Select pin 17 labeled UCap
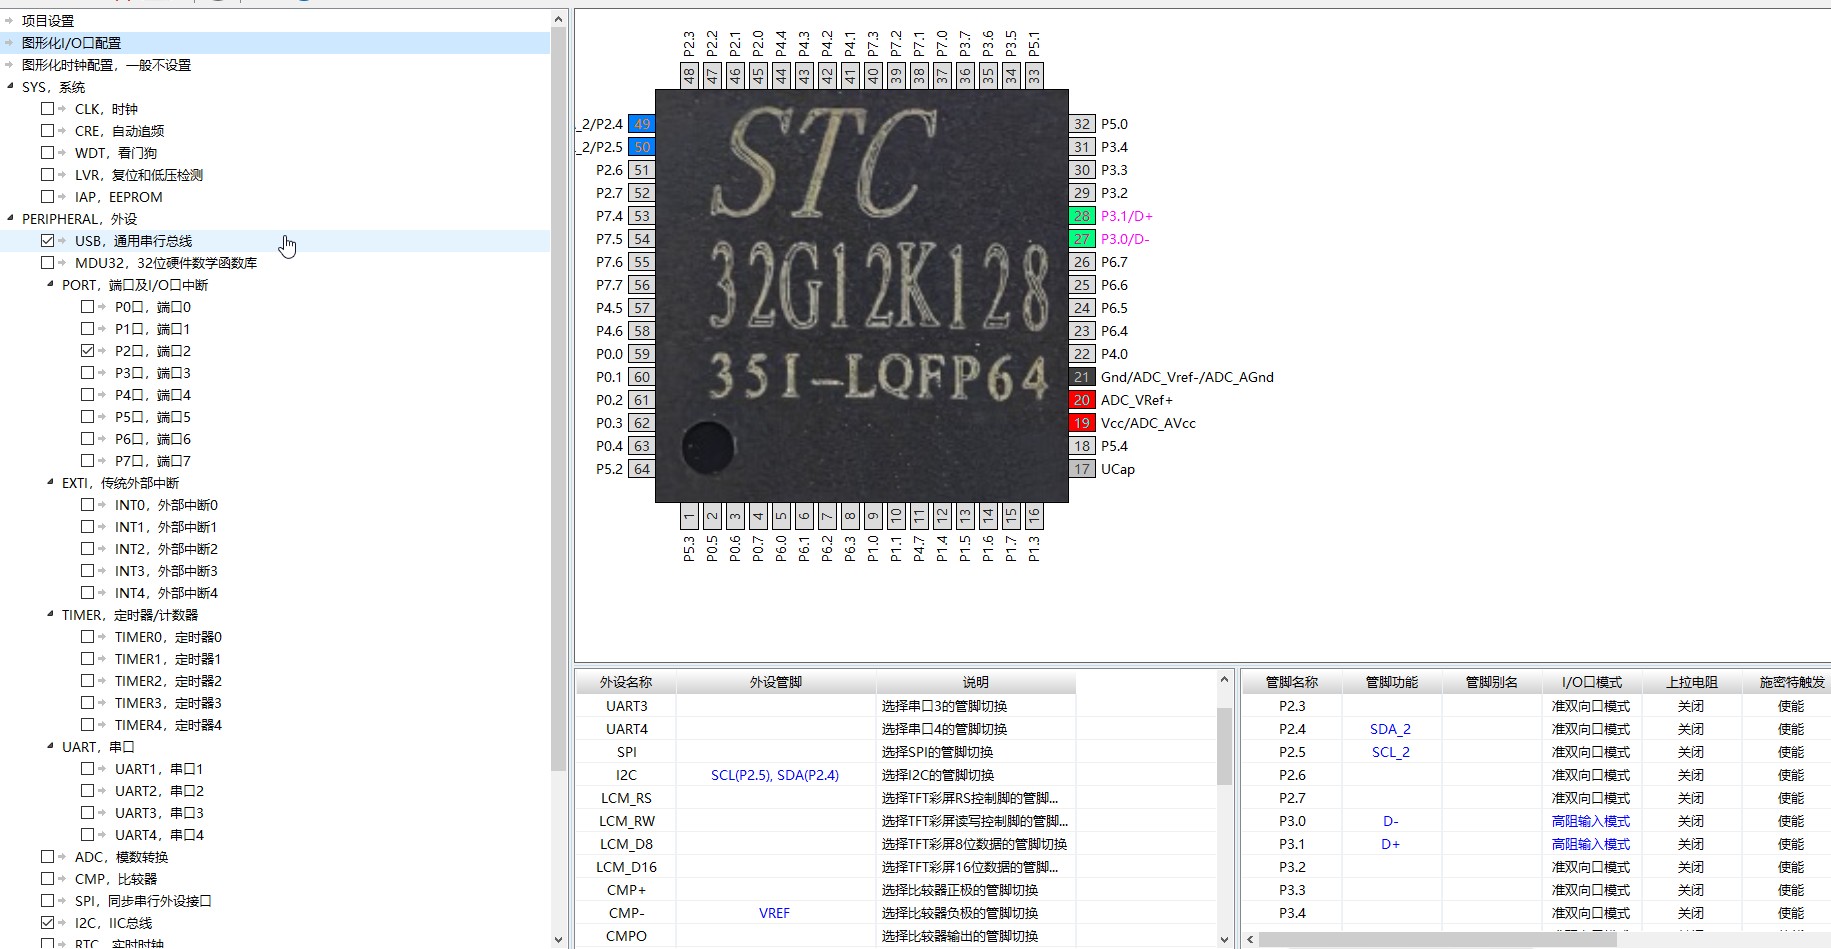1831x949 pixels. tap(1081, 469)
